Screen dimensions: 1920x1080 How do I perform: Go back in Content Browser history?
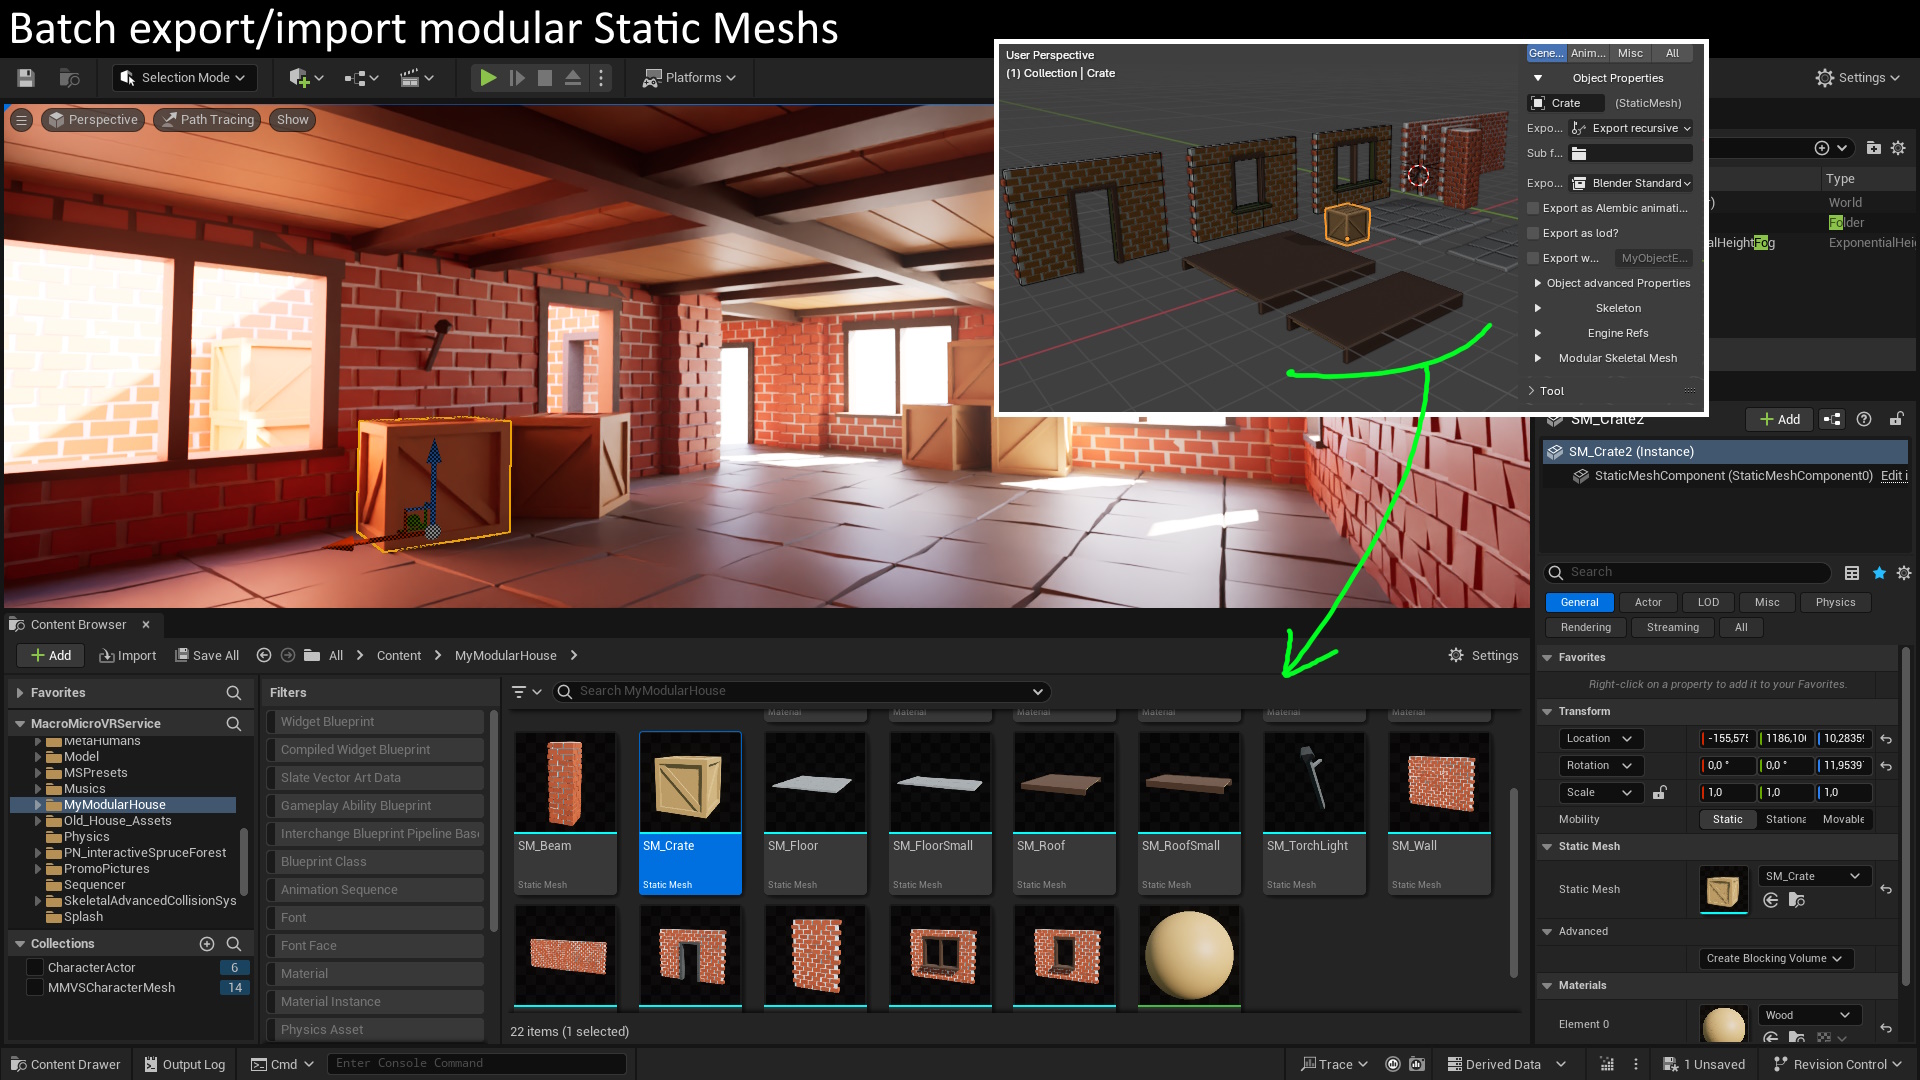point(264,656)
